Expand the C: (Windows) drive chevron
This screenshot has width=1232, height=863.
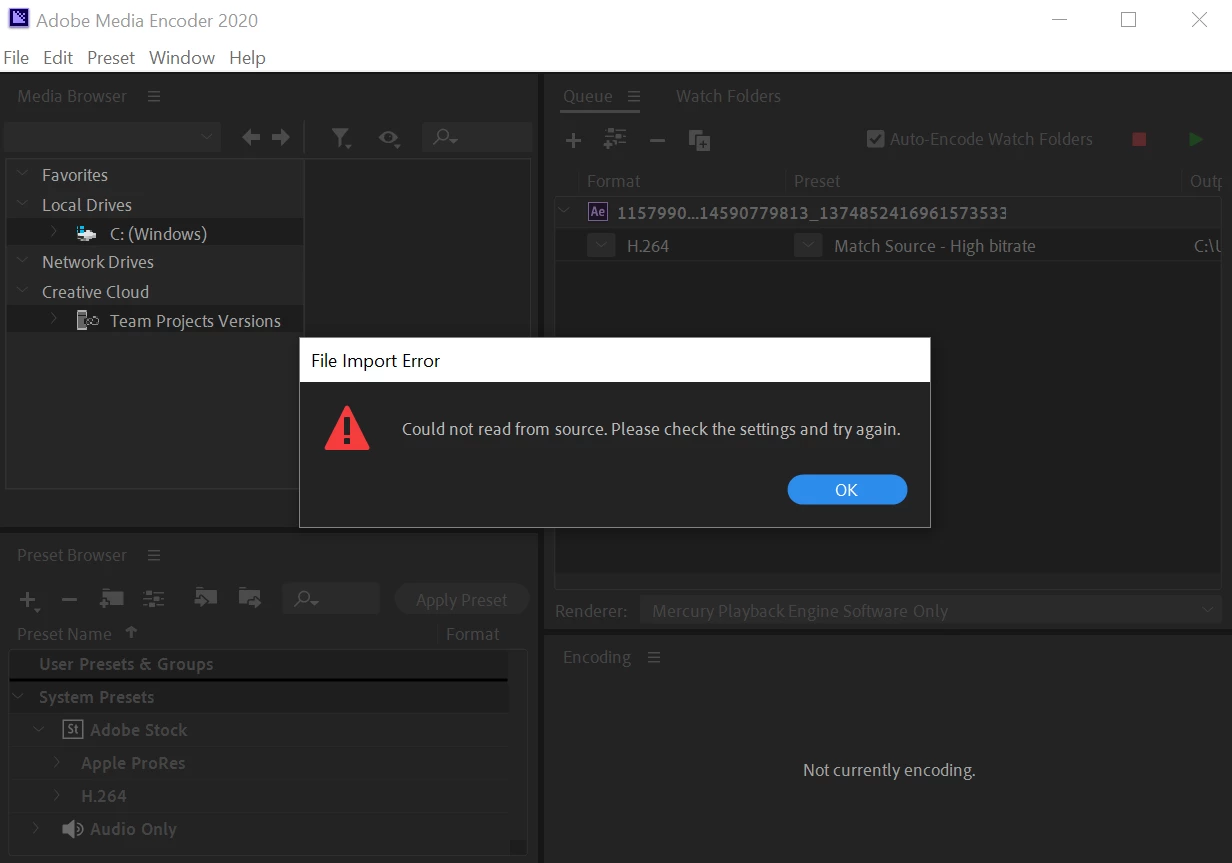[54, 233]
